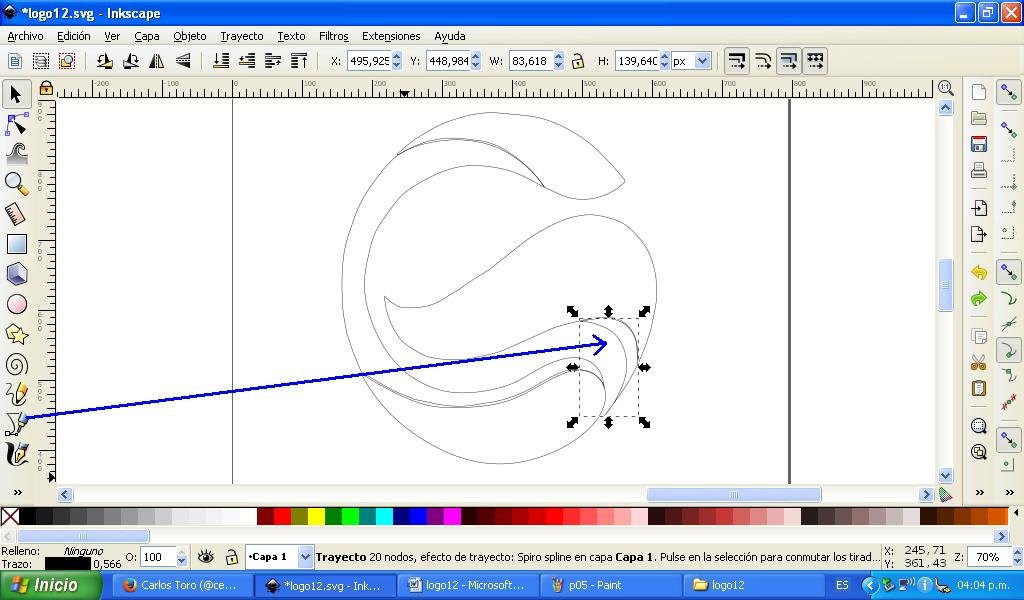Image resolution: width=1024 pixels, height=600 pixels.
Task: Switch to logo12 Microsoft taskbar window
Action: pyautogui.click(x=466, y=585)
